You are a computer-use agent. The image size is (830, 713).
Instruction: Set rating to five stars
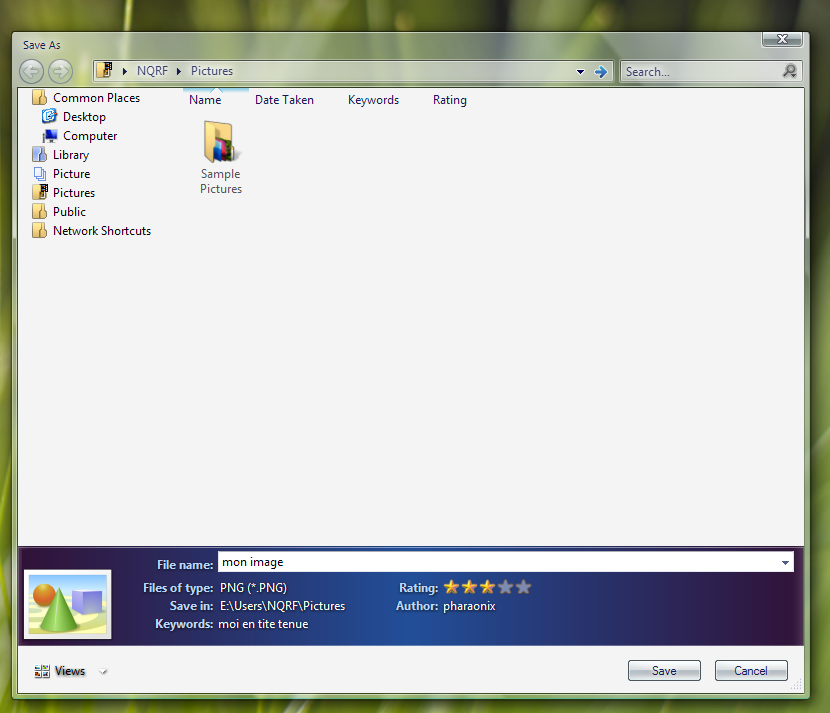point(524,588)
